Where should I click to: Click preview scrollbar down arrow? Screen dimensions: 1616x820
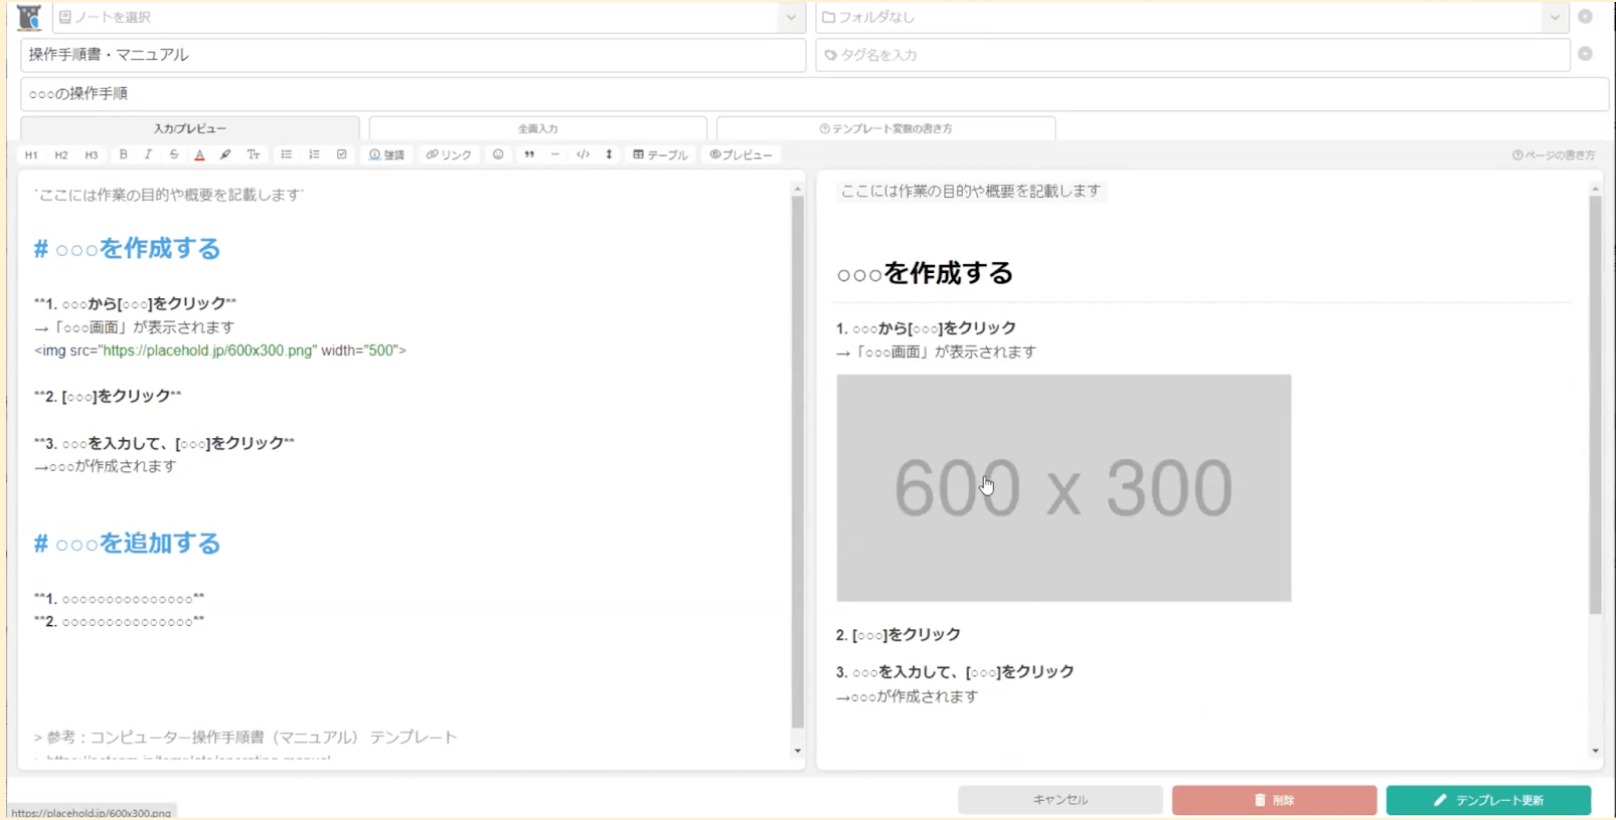pyautogui.click(x=1595, y=751)
